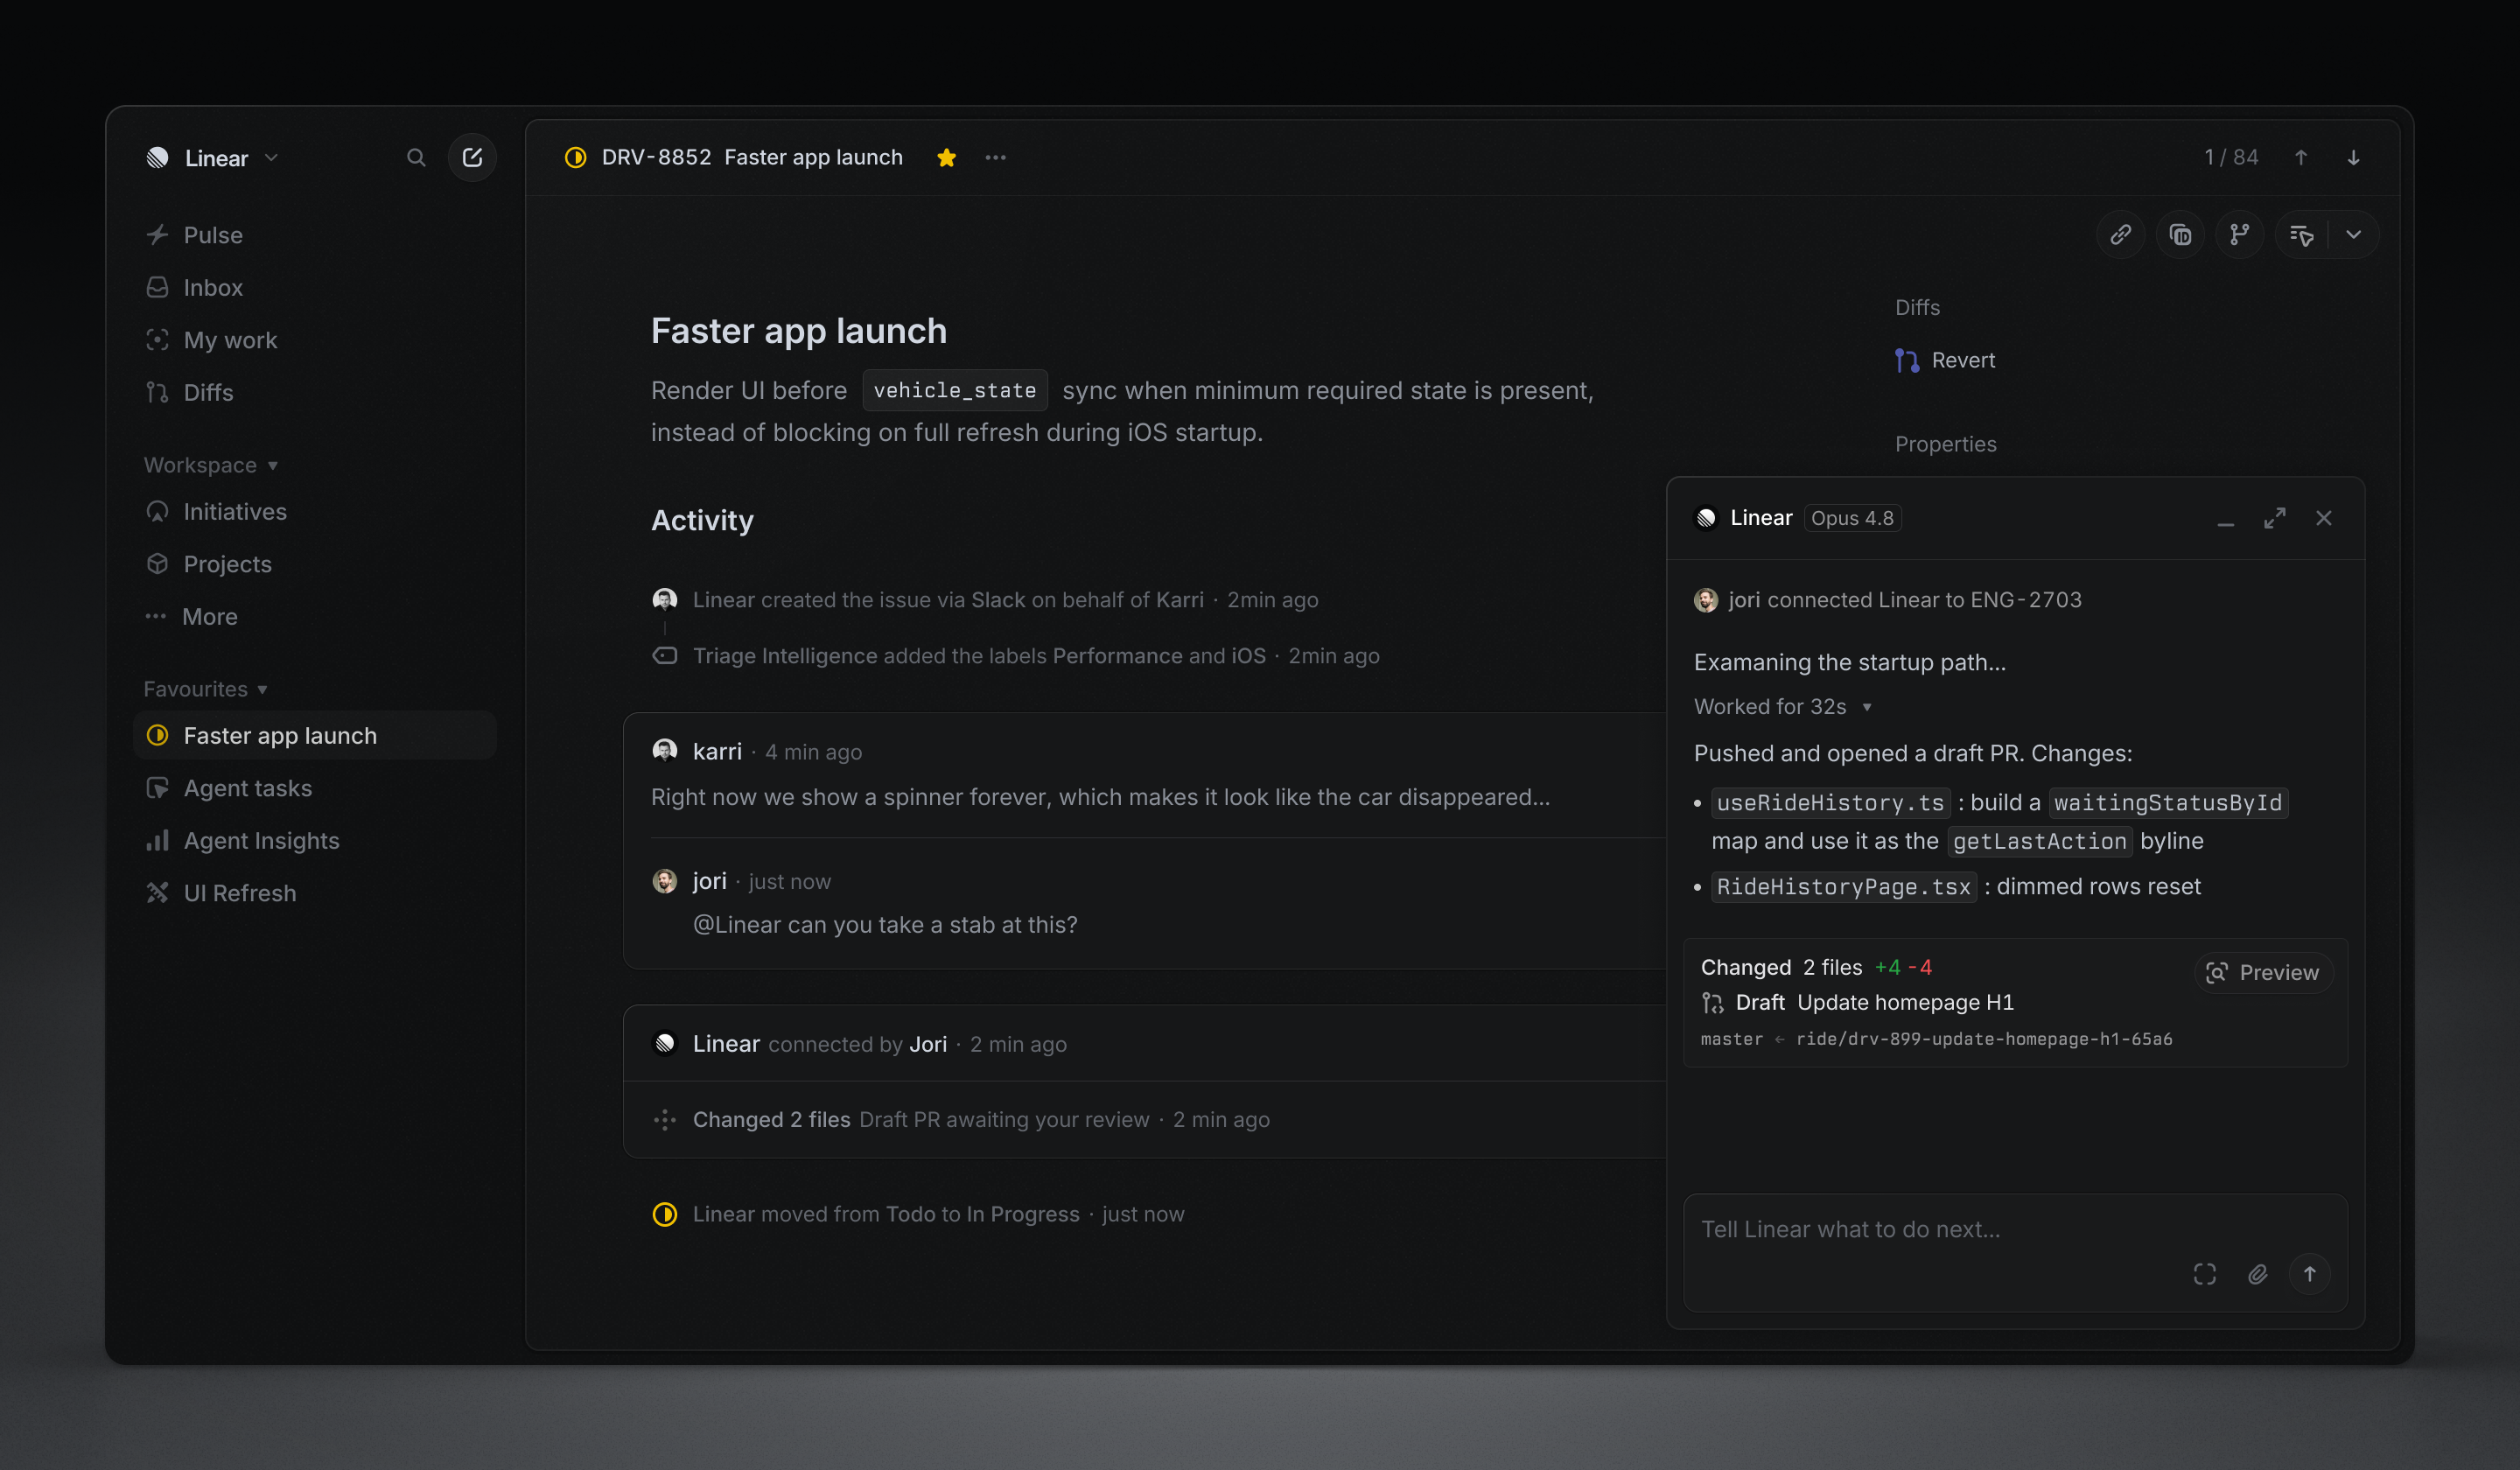Expand Worked for 32s details
This screenshot has width=2520, height=1470.
(1782, 707)
